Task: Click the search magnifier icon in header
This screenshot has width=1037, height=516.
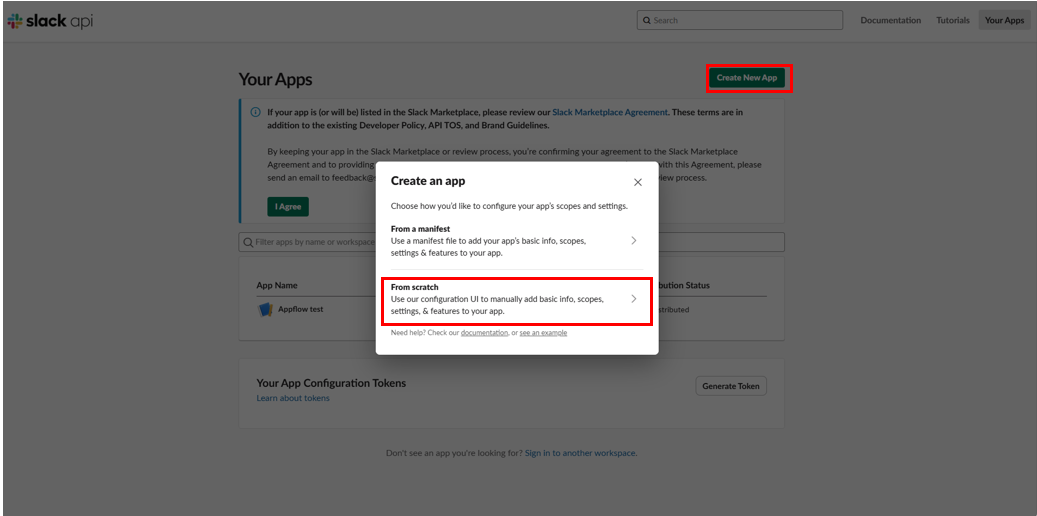Action: coord(647,21)
